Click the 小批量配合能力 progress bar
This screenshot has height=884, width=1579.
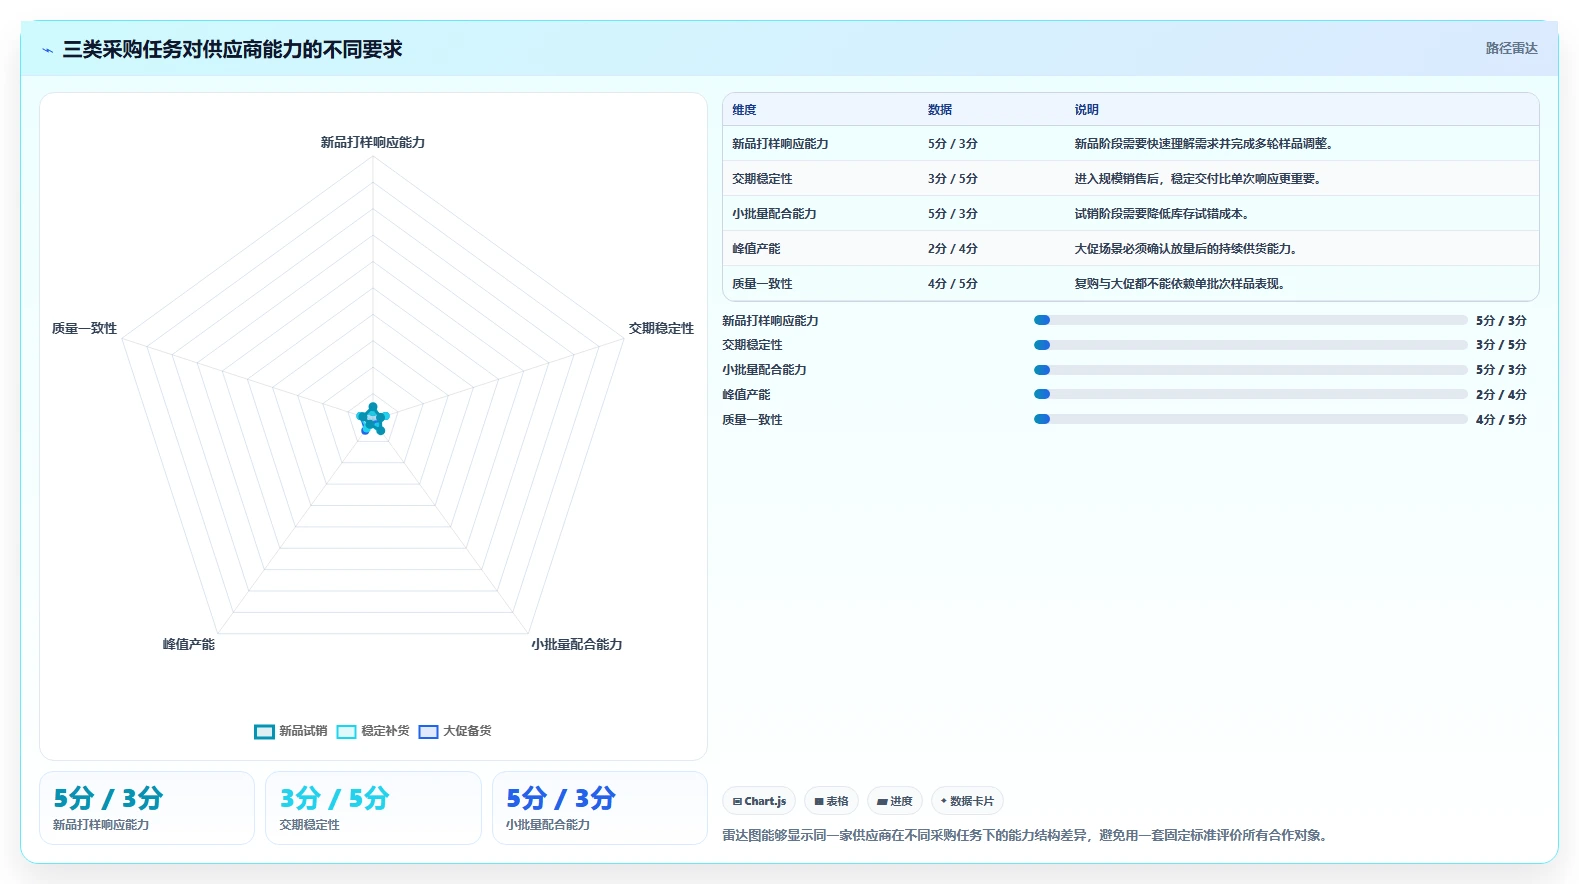[x=1250, y=370]
